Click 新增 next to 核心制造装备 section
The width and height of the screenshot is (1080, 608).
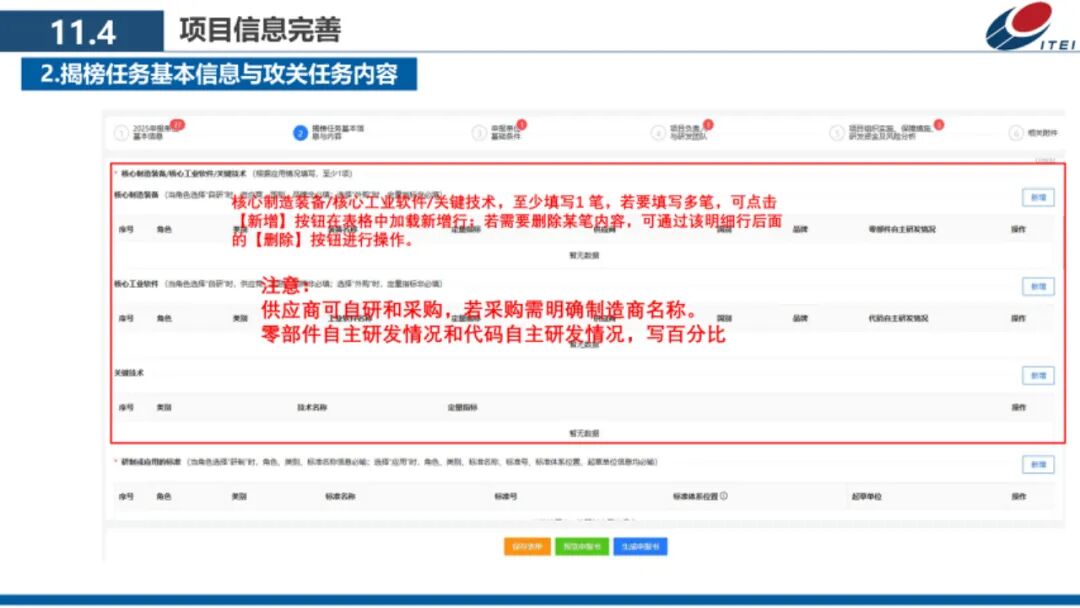click(x=1037, y=197)
